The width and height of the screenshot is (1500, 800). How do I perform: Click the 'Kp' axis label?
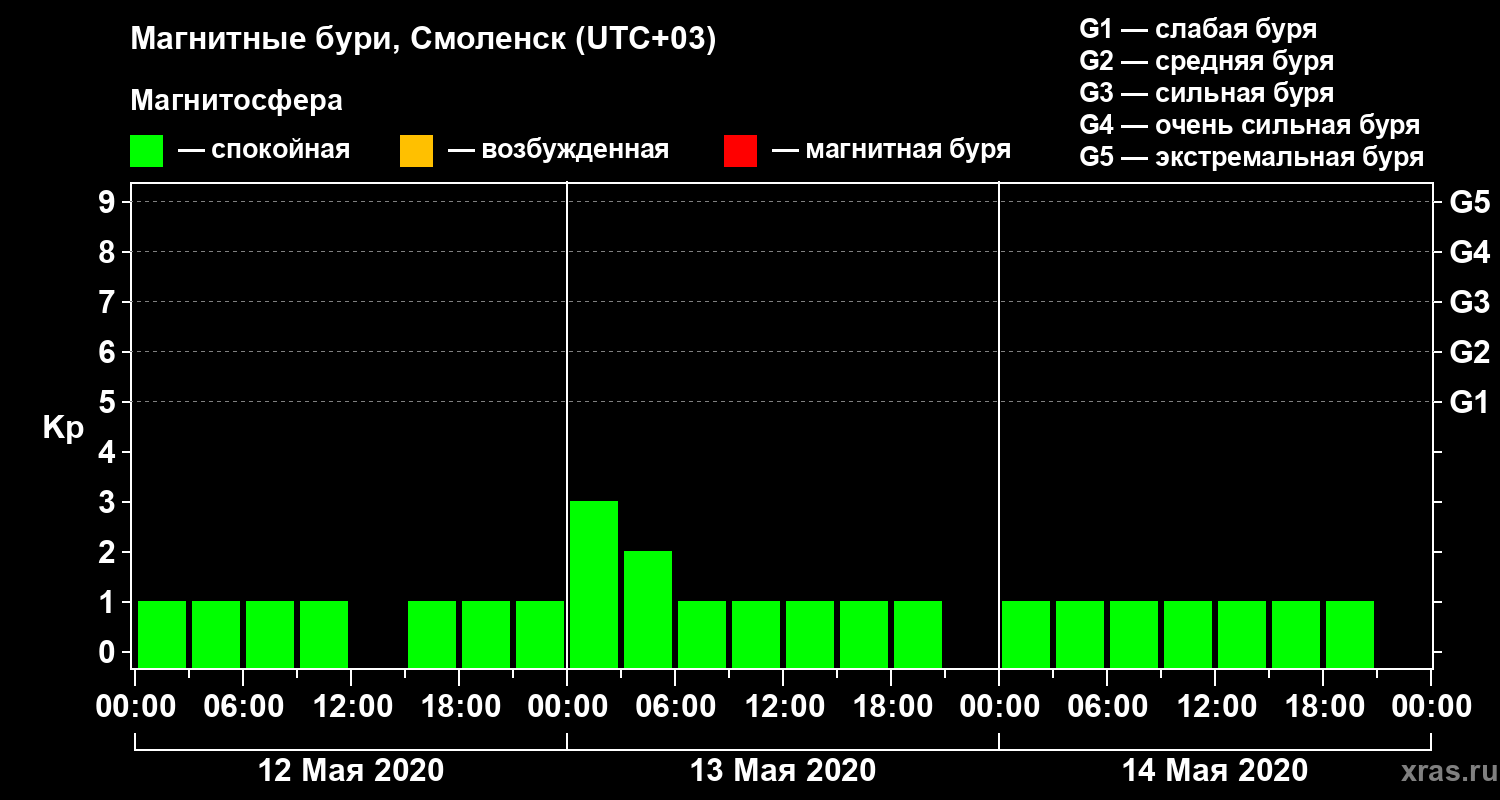pos(64,428)
